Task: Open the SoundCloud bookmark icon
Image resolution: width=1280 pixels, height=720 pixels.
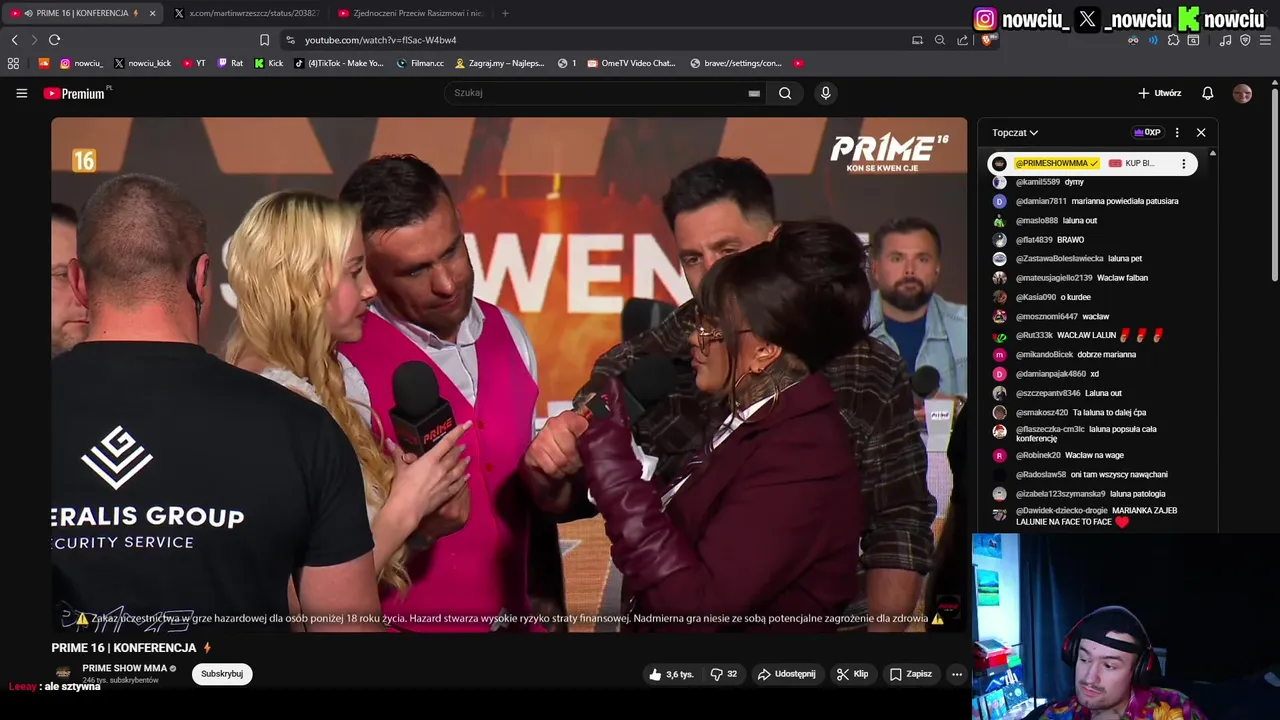Action: pyautogui.click(x=43, y=63)
